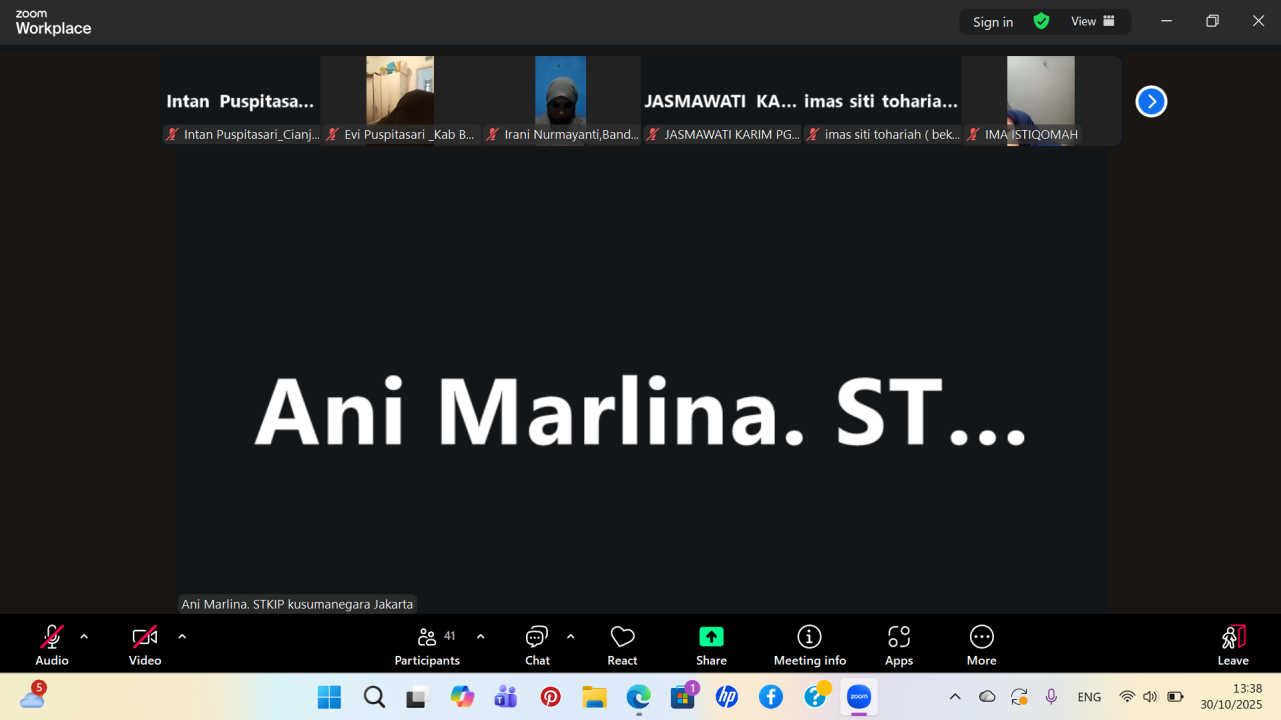Open the Chat panel

pyautogui.click(x=537, y=645)
